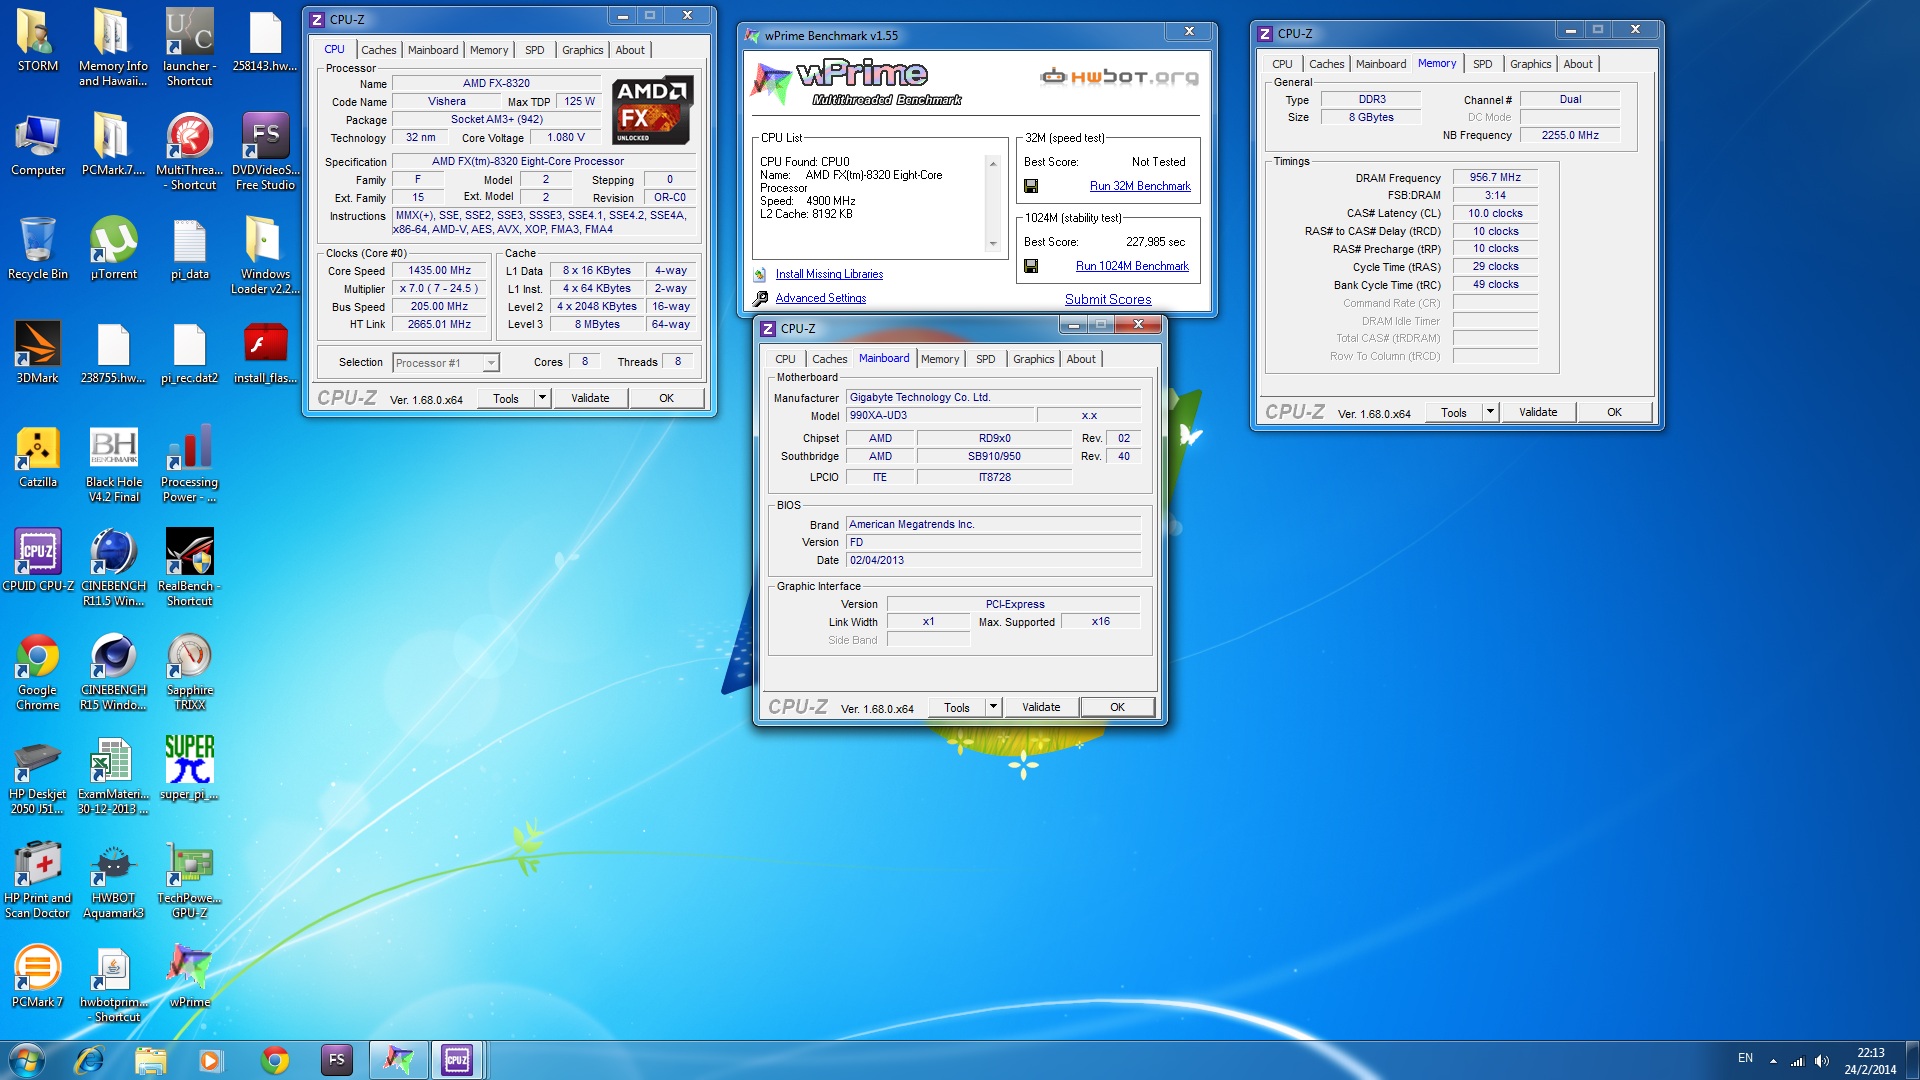Screen dimensions: 1920x1080
Task: Click save icon next to 32M best score
Action: click(x=1031, y=186)
